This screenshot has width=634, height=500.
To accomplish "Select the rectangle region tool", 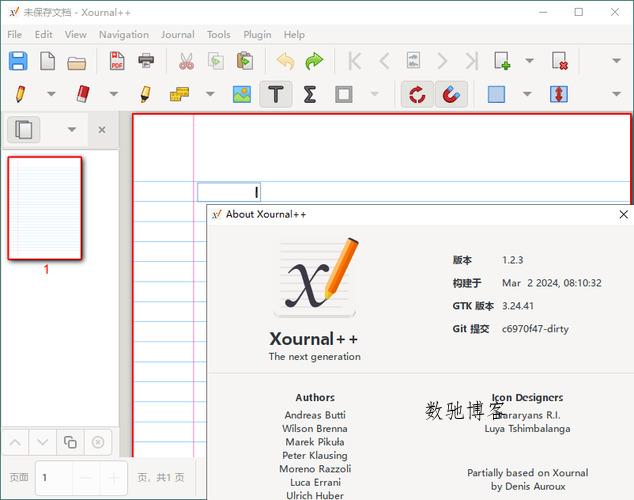I will tap(496, 94).
